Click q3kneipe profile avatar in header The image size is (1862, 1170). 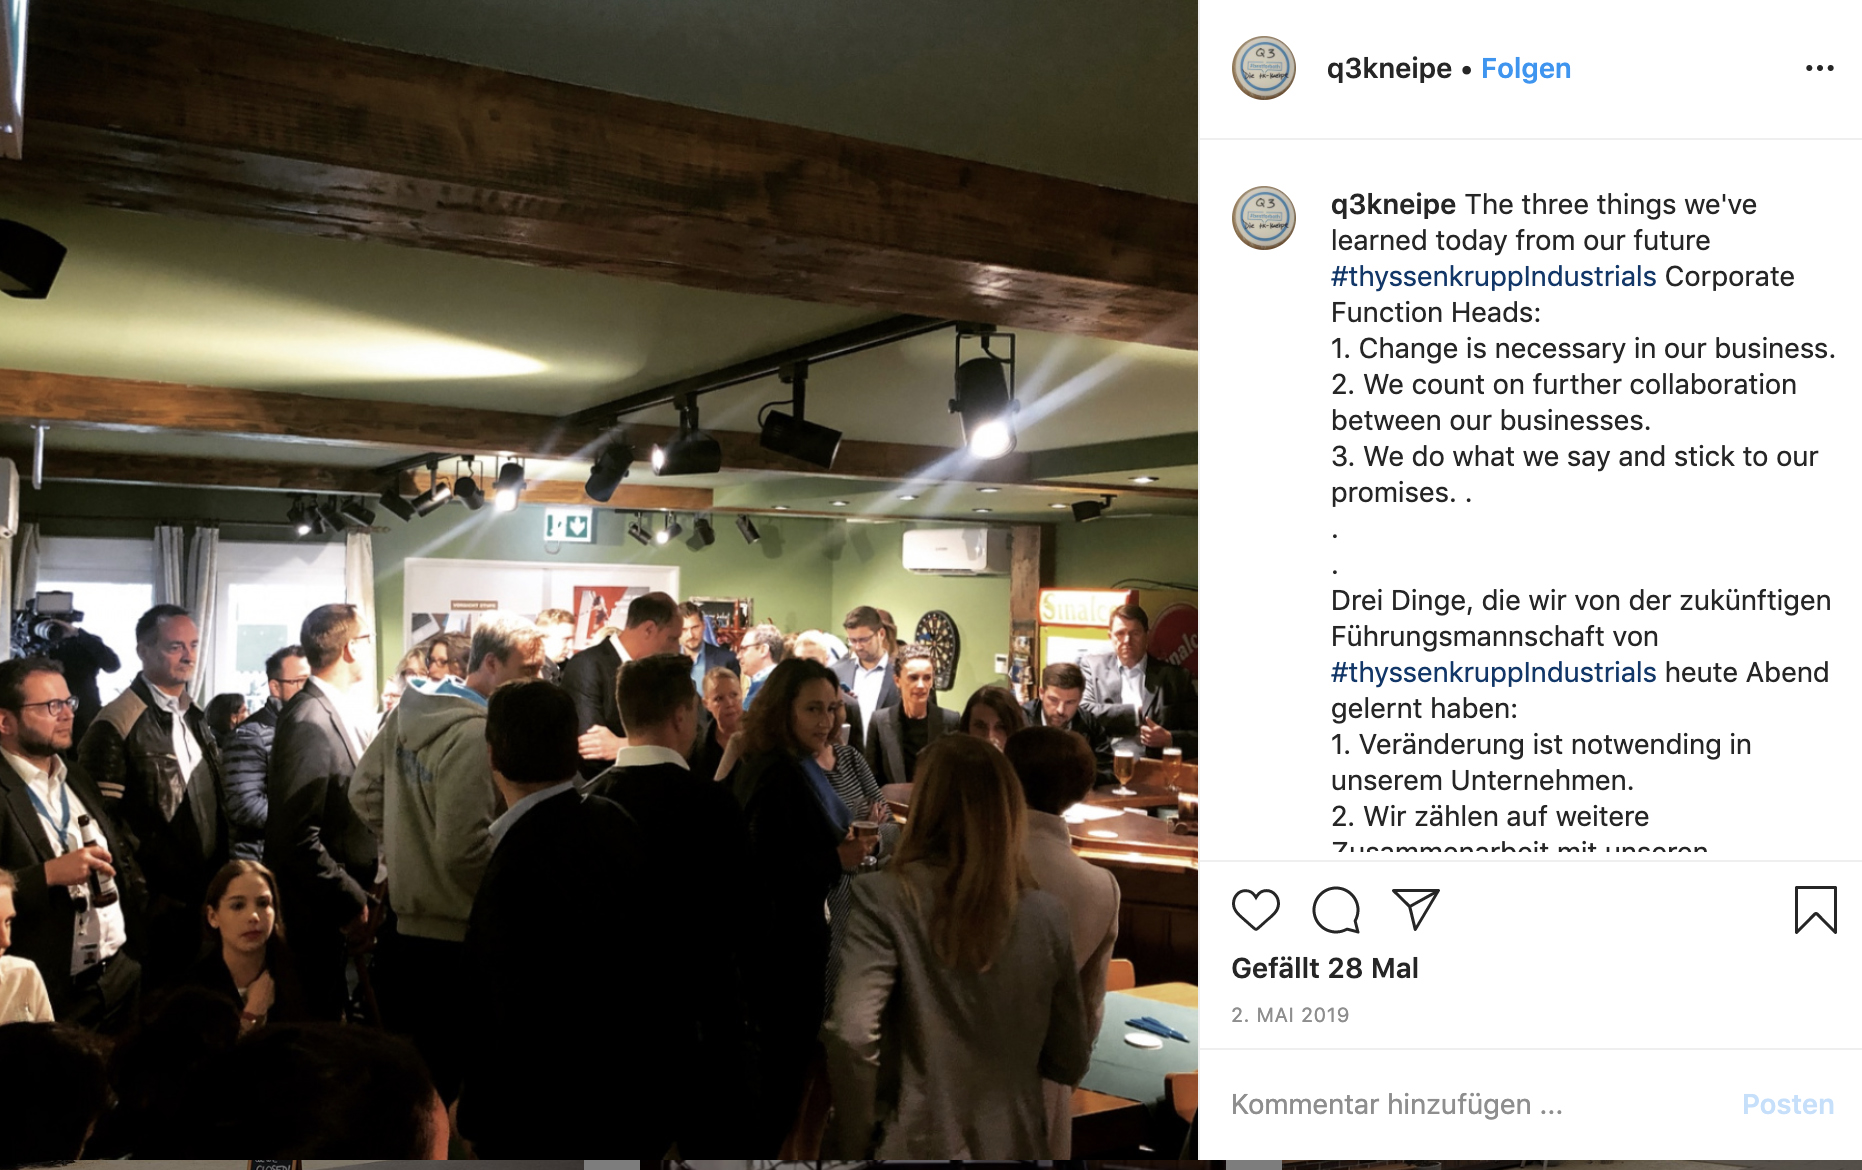[1264, 68]
